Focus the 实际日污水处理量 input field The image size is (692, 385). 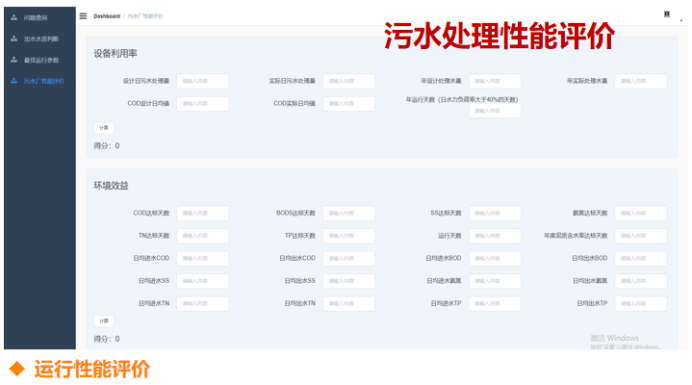349,81
